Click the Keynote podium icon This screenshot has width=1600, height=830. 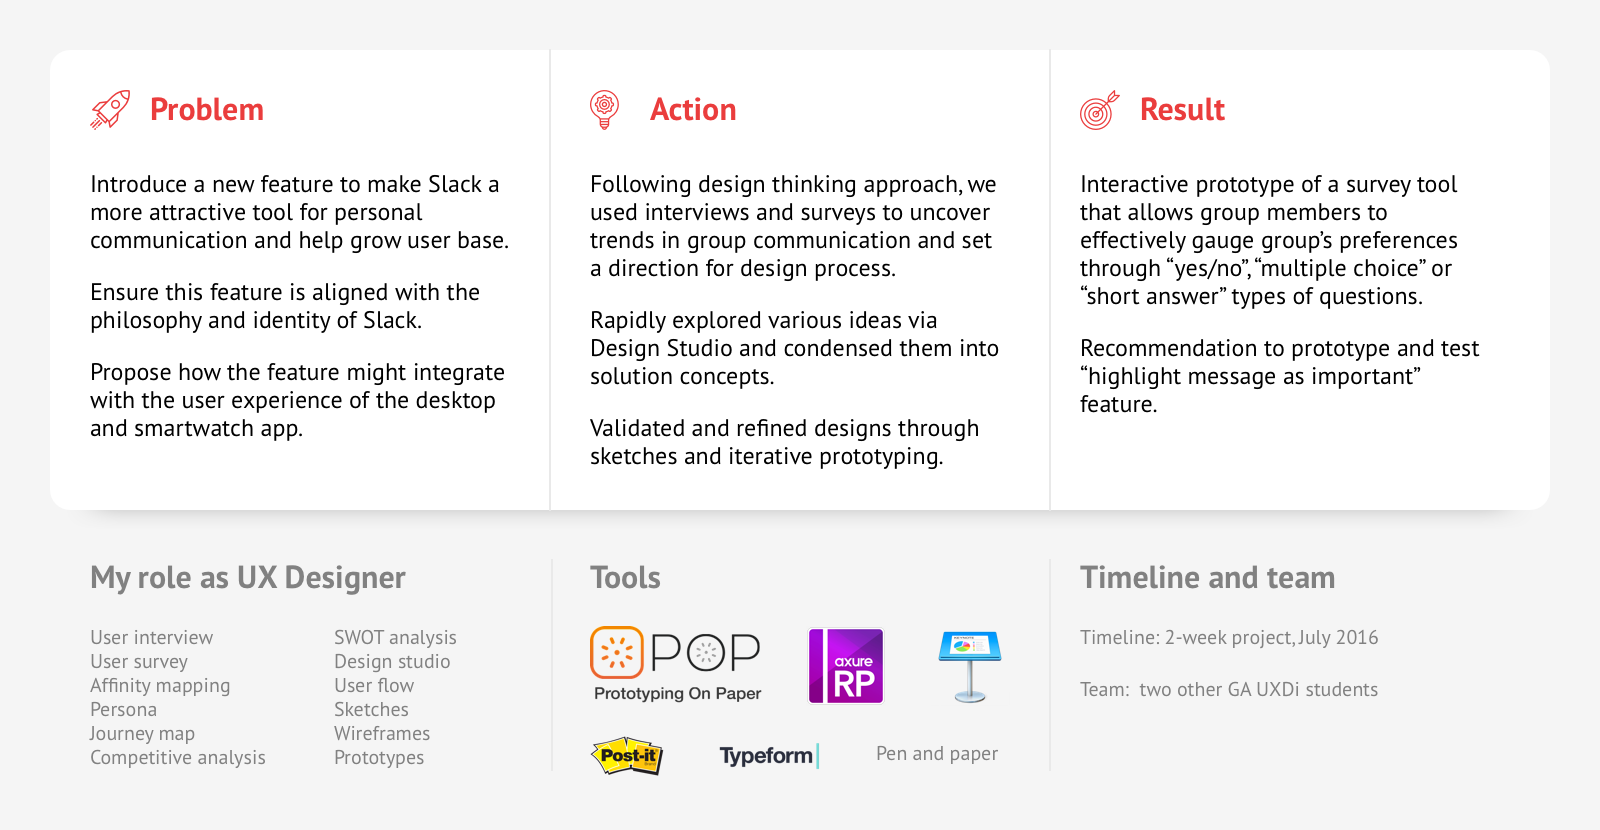970,667
